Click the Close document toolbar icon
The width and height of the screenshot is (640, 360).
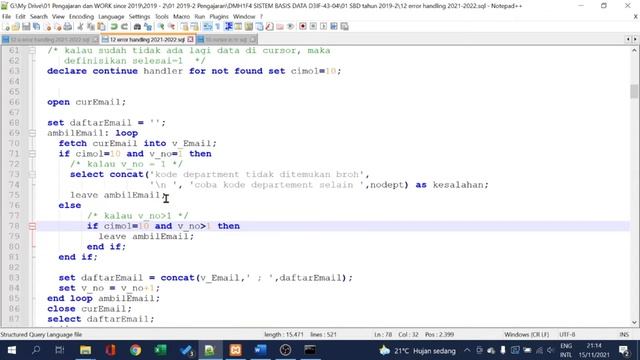point(48,27)
